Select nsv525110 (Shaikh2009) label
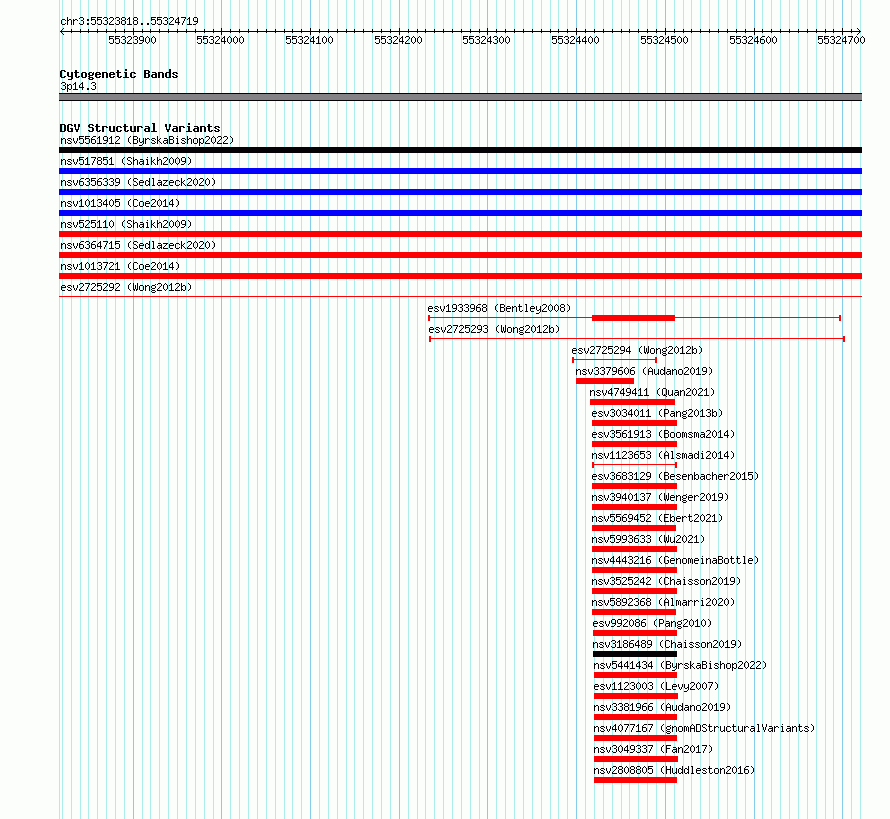The height and width of the screenshot is (819, 890). 126,224
